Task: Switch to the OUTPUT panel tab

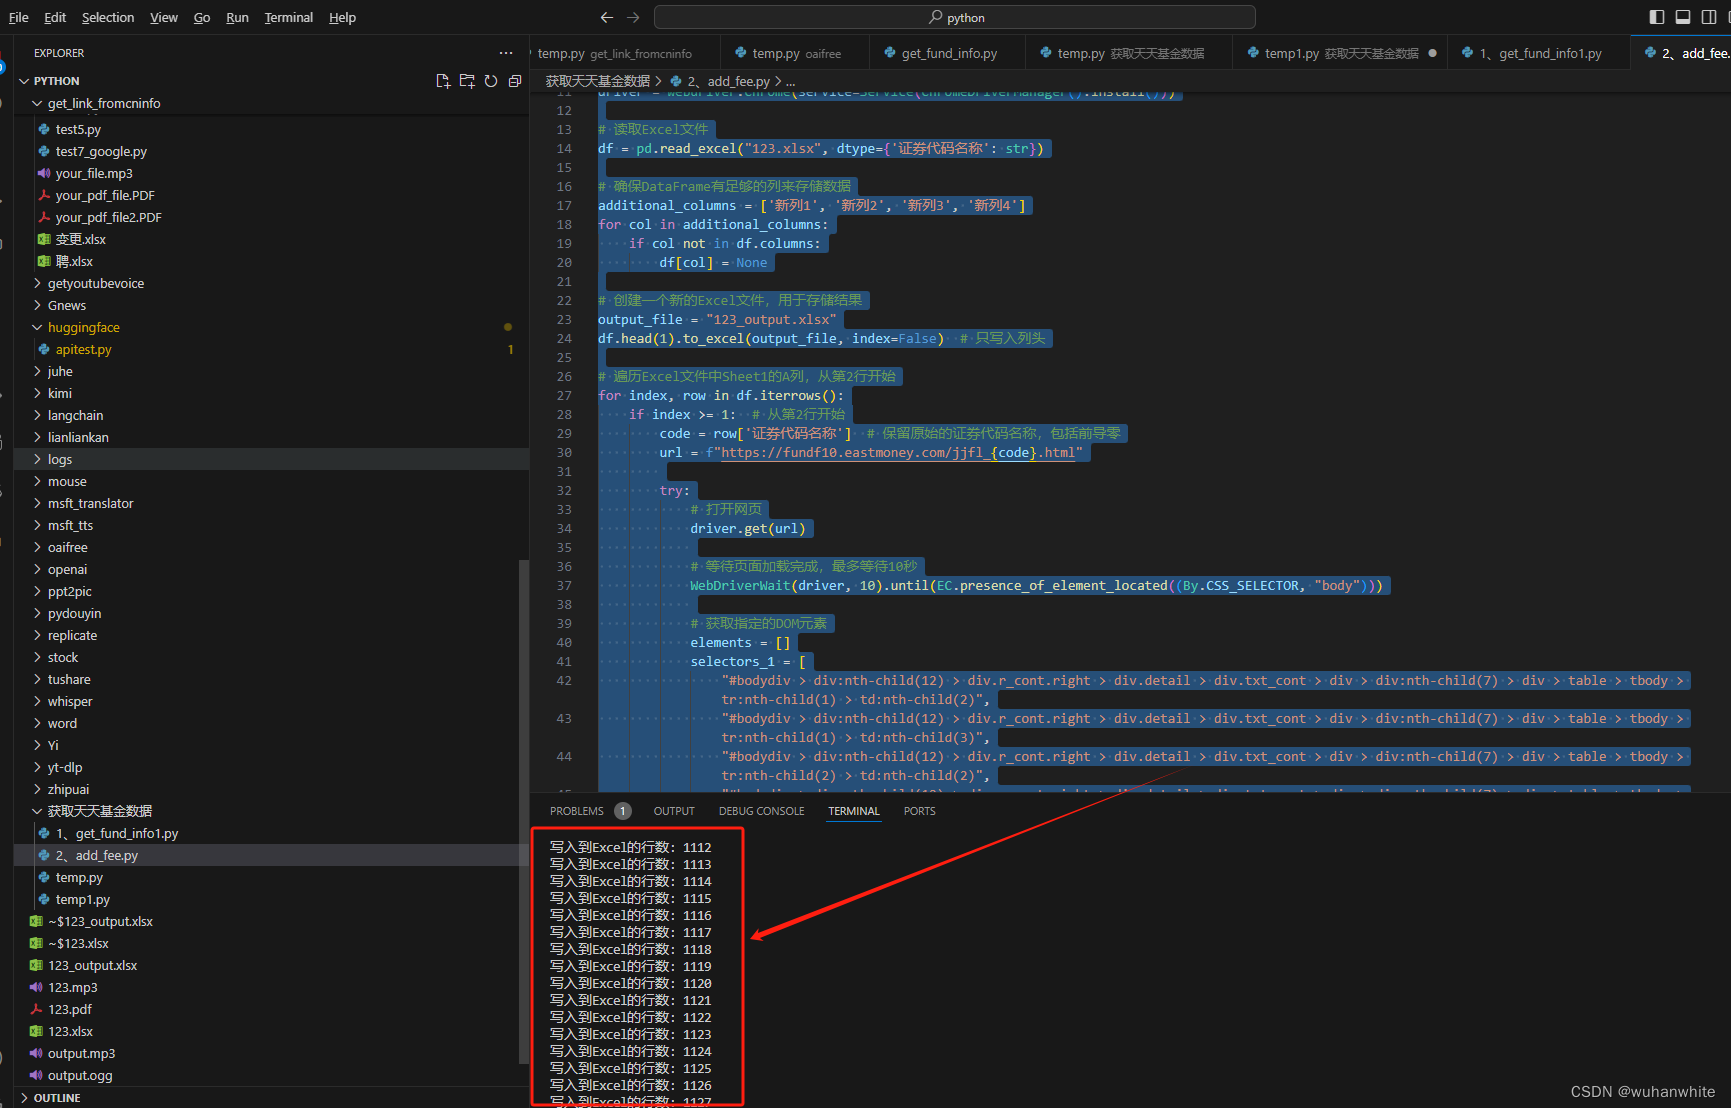Action: point(674,811)
